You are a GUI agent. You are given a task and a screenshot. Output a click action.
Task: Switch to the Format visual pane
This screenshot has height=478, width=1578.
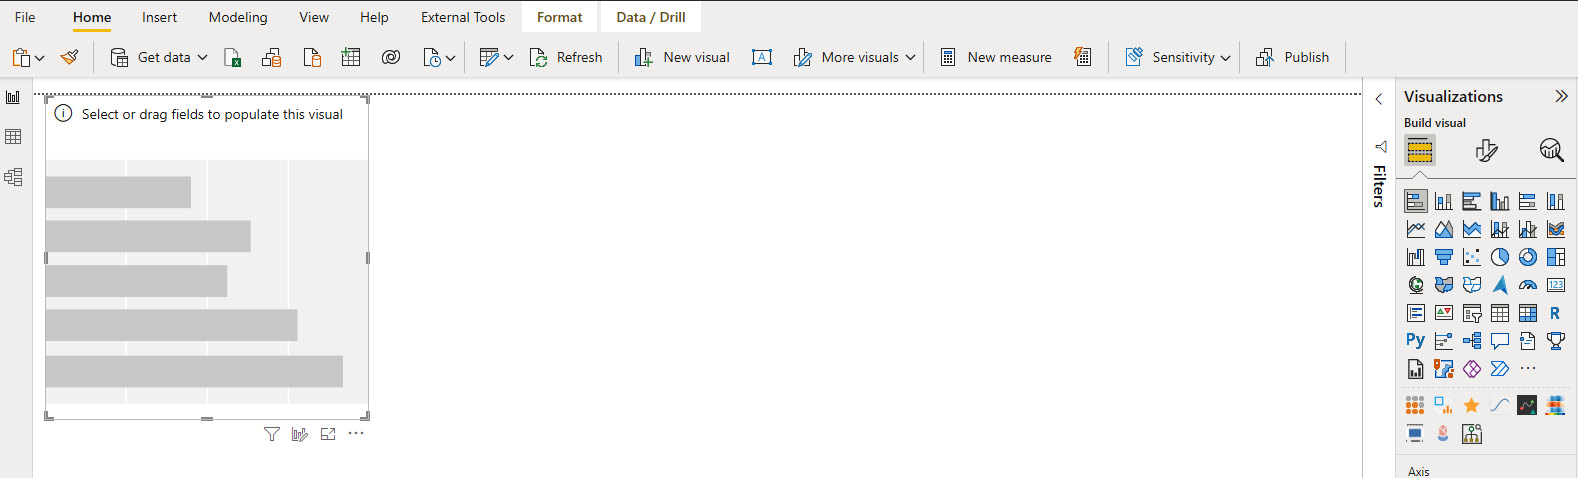coord(1486,150)
